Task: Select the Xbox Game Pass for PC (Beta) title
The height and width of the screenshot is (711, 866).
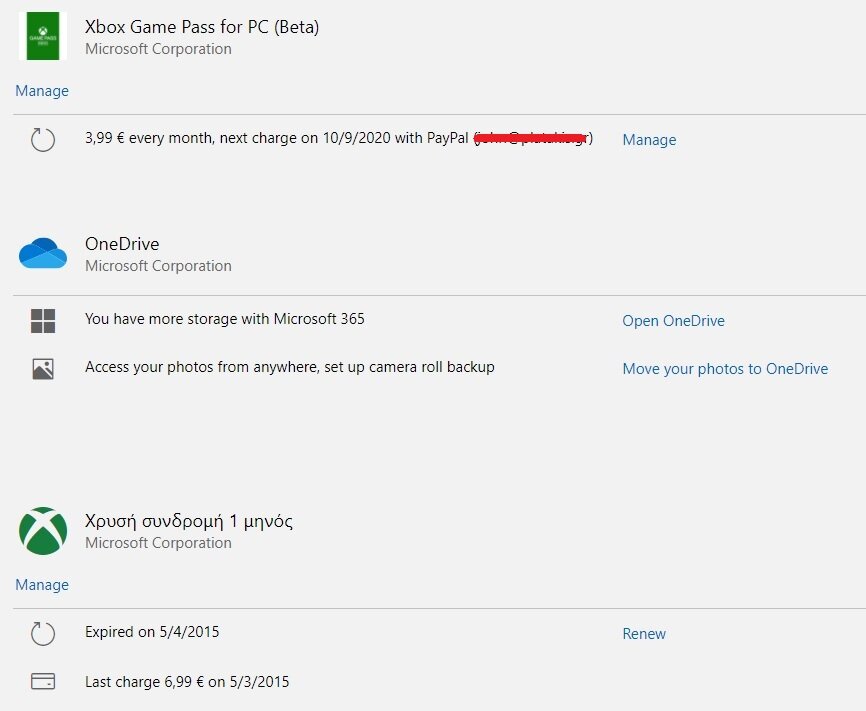Action: pos(202,27)
